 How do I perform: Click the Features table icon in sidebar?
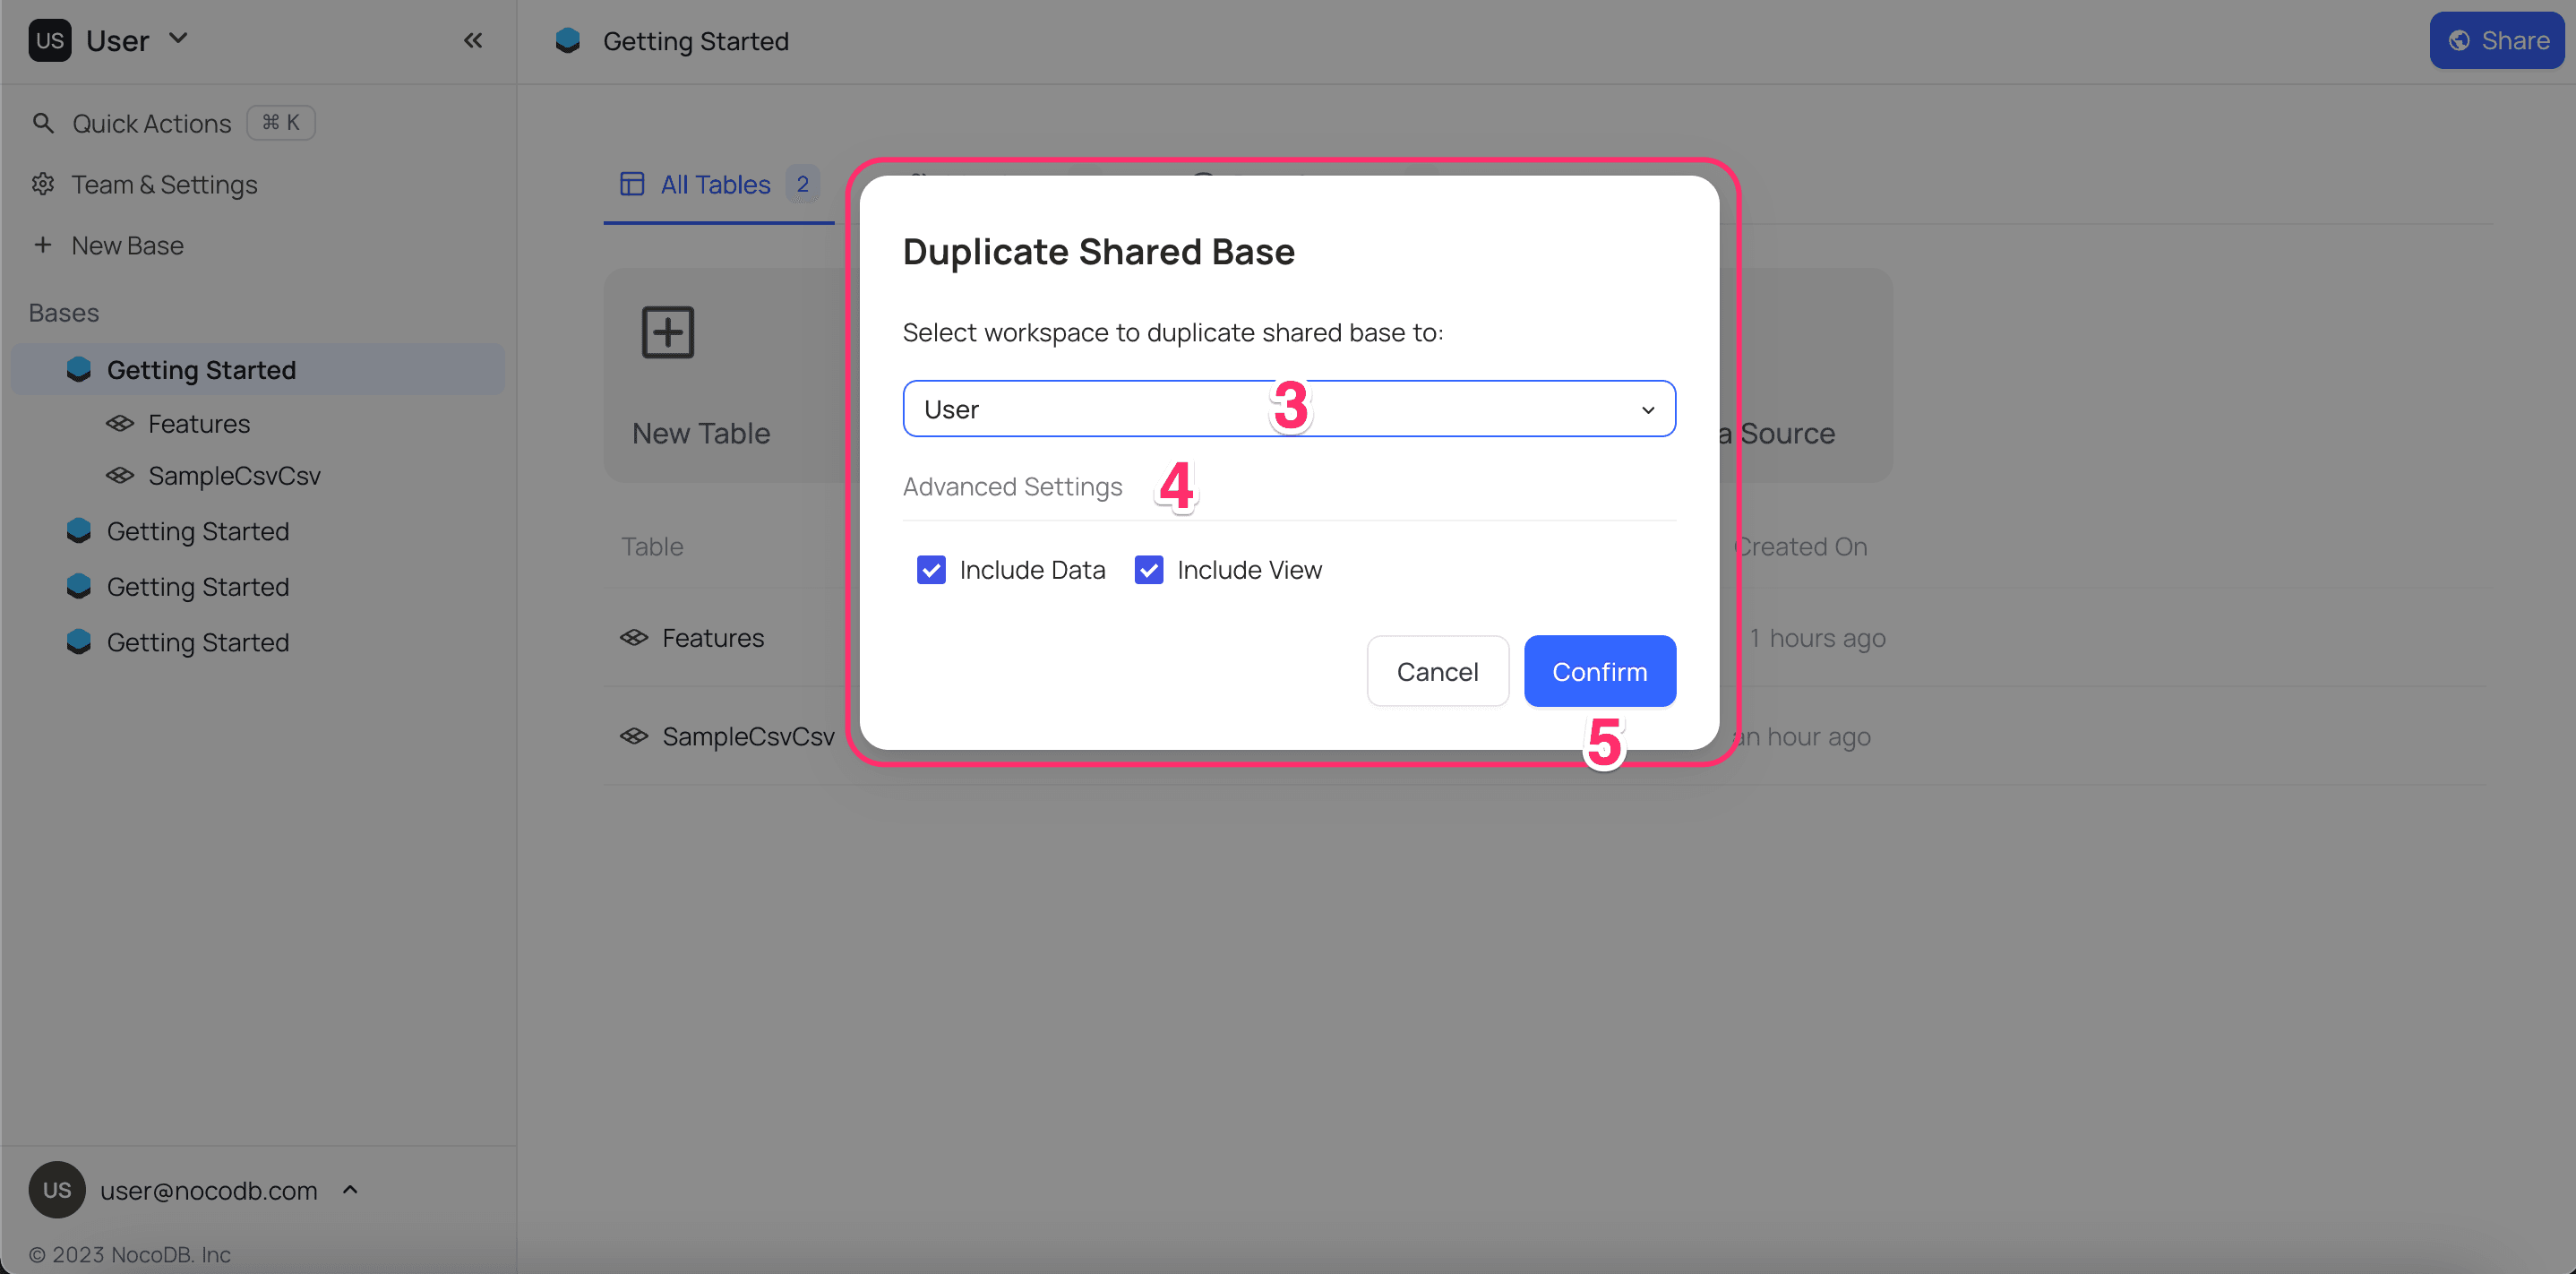click(120, 424)
